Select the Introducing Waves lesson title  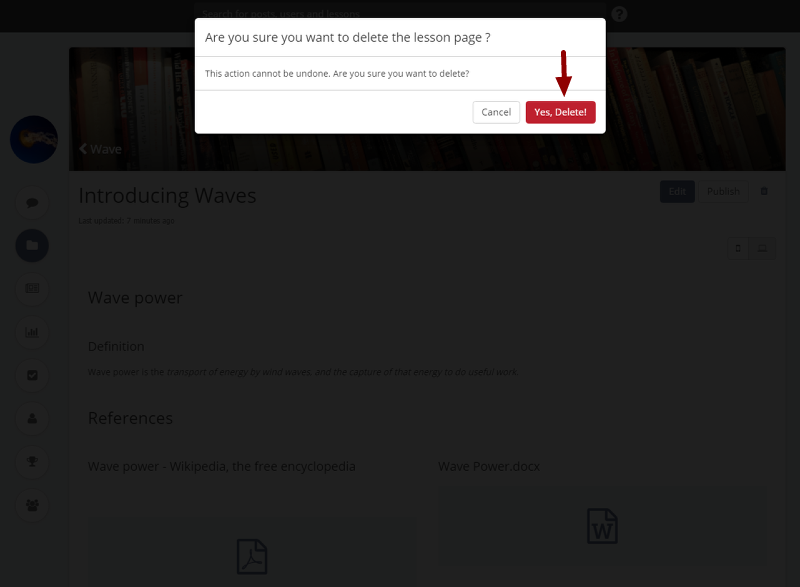point(167,195)
